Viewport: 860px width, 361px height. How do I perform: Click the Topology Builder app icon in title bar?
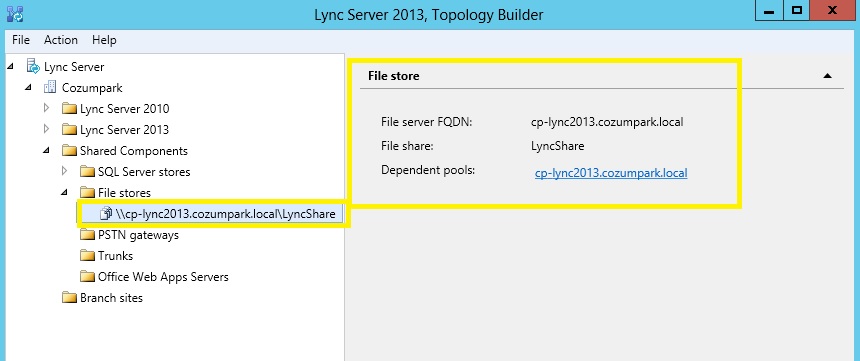click(14, 13)
